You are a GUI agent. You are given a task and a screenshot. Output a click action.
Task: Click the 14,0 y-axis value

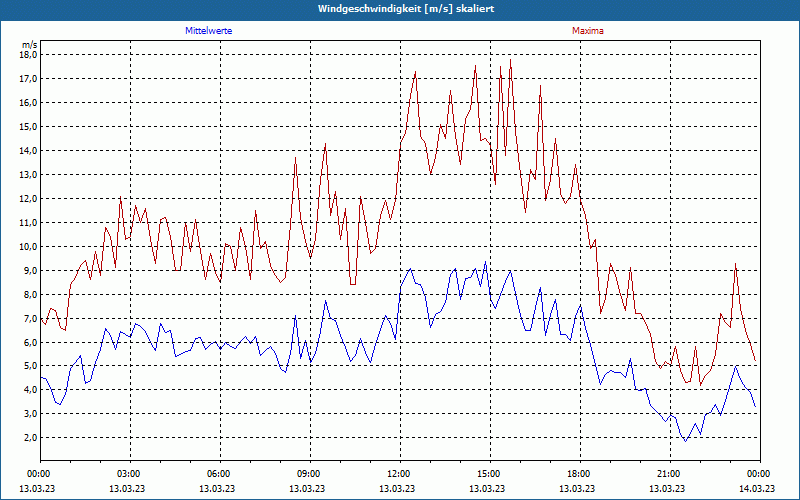click(x=29, y=151)
